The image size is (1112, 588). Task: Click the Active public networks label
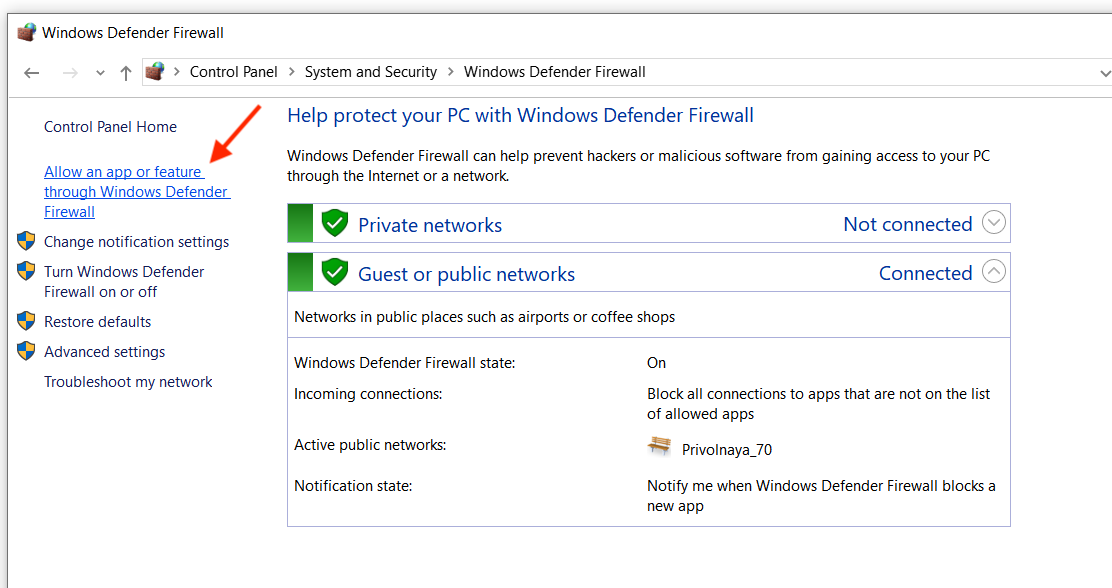click(370, 445)
